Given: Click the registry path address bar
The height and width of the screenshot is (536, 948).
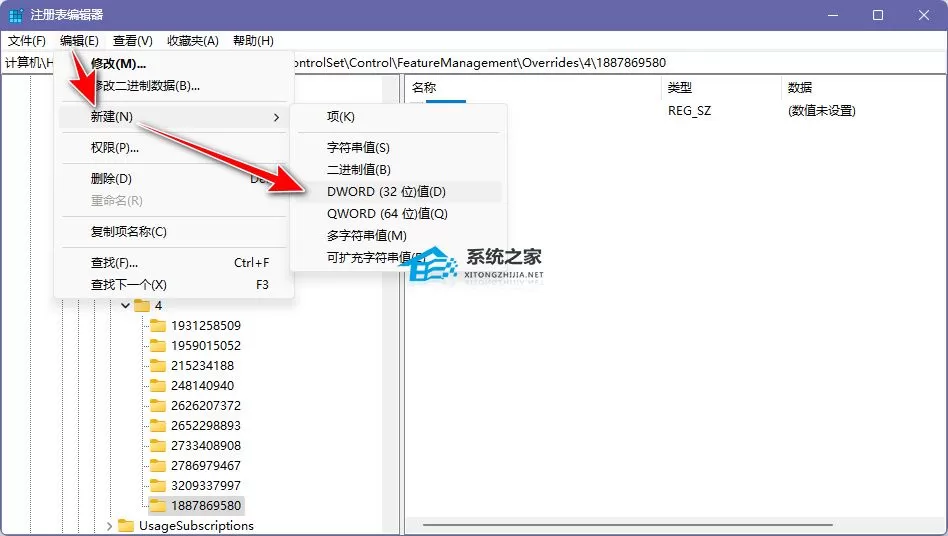Looking at the screenshot, I should [474, 63].
